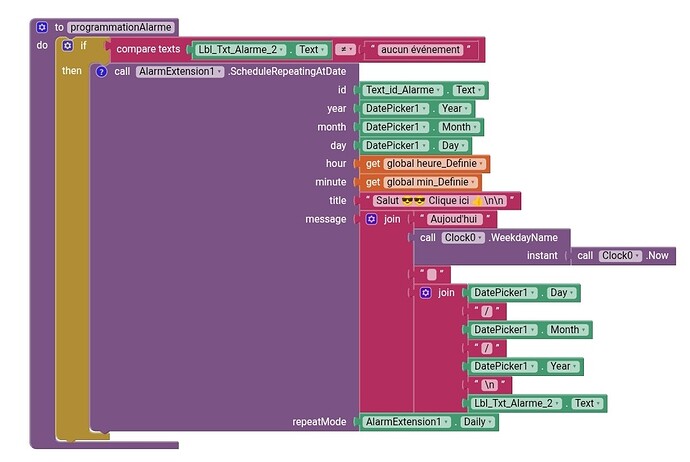The width and height of the screenshot is (690, 462).
Task: Edit the 'aucun événement' text string
Action: 420,49
